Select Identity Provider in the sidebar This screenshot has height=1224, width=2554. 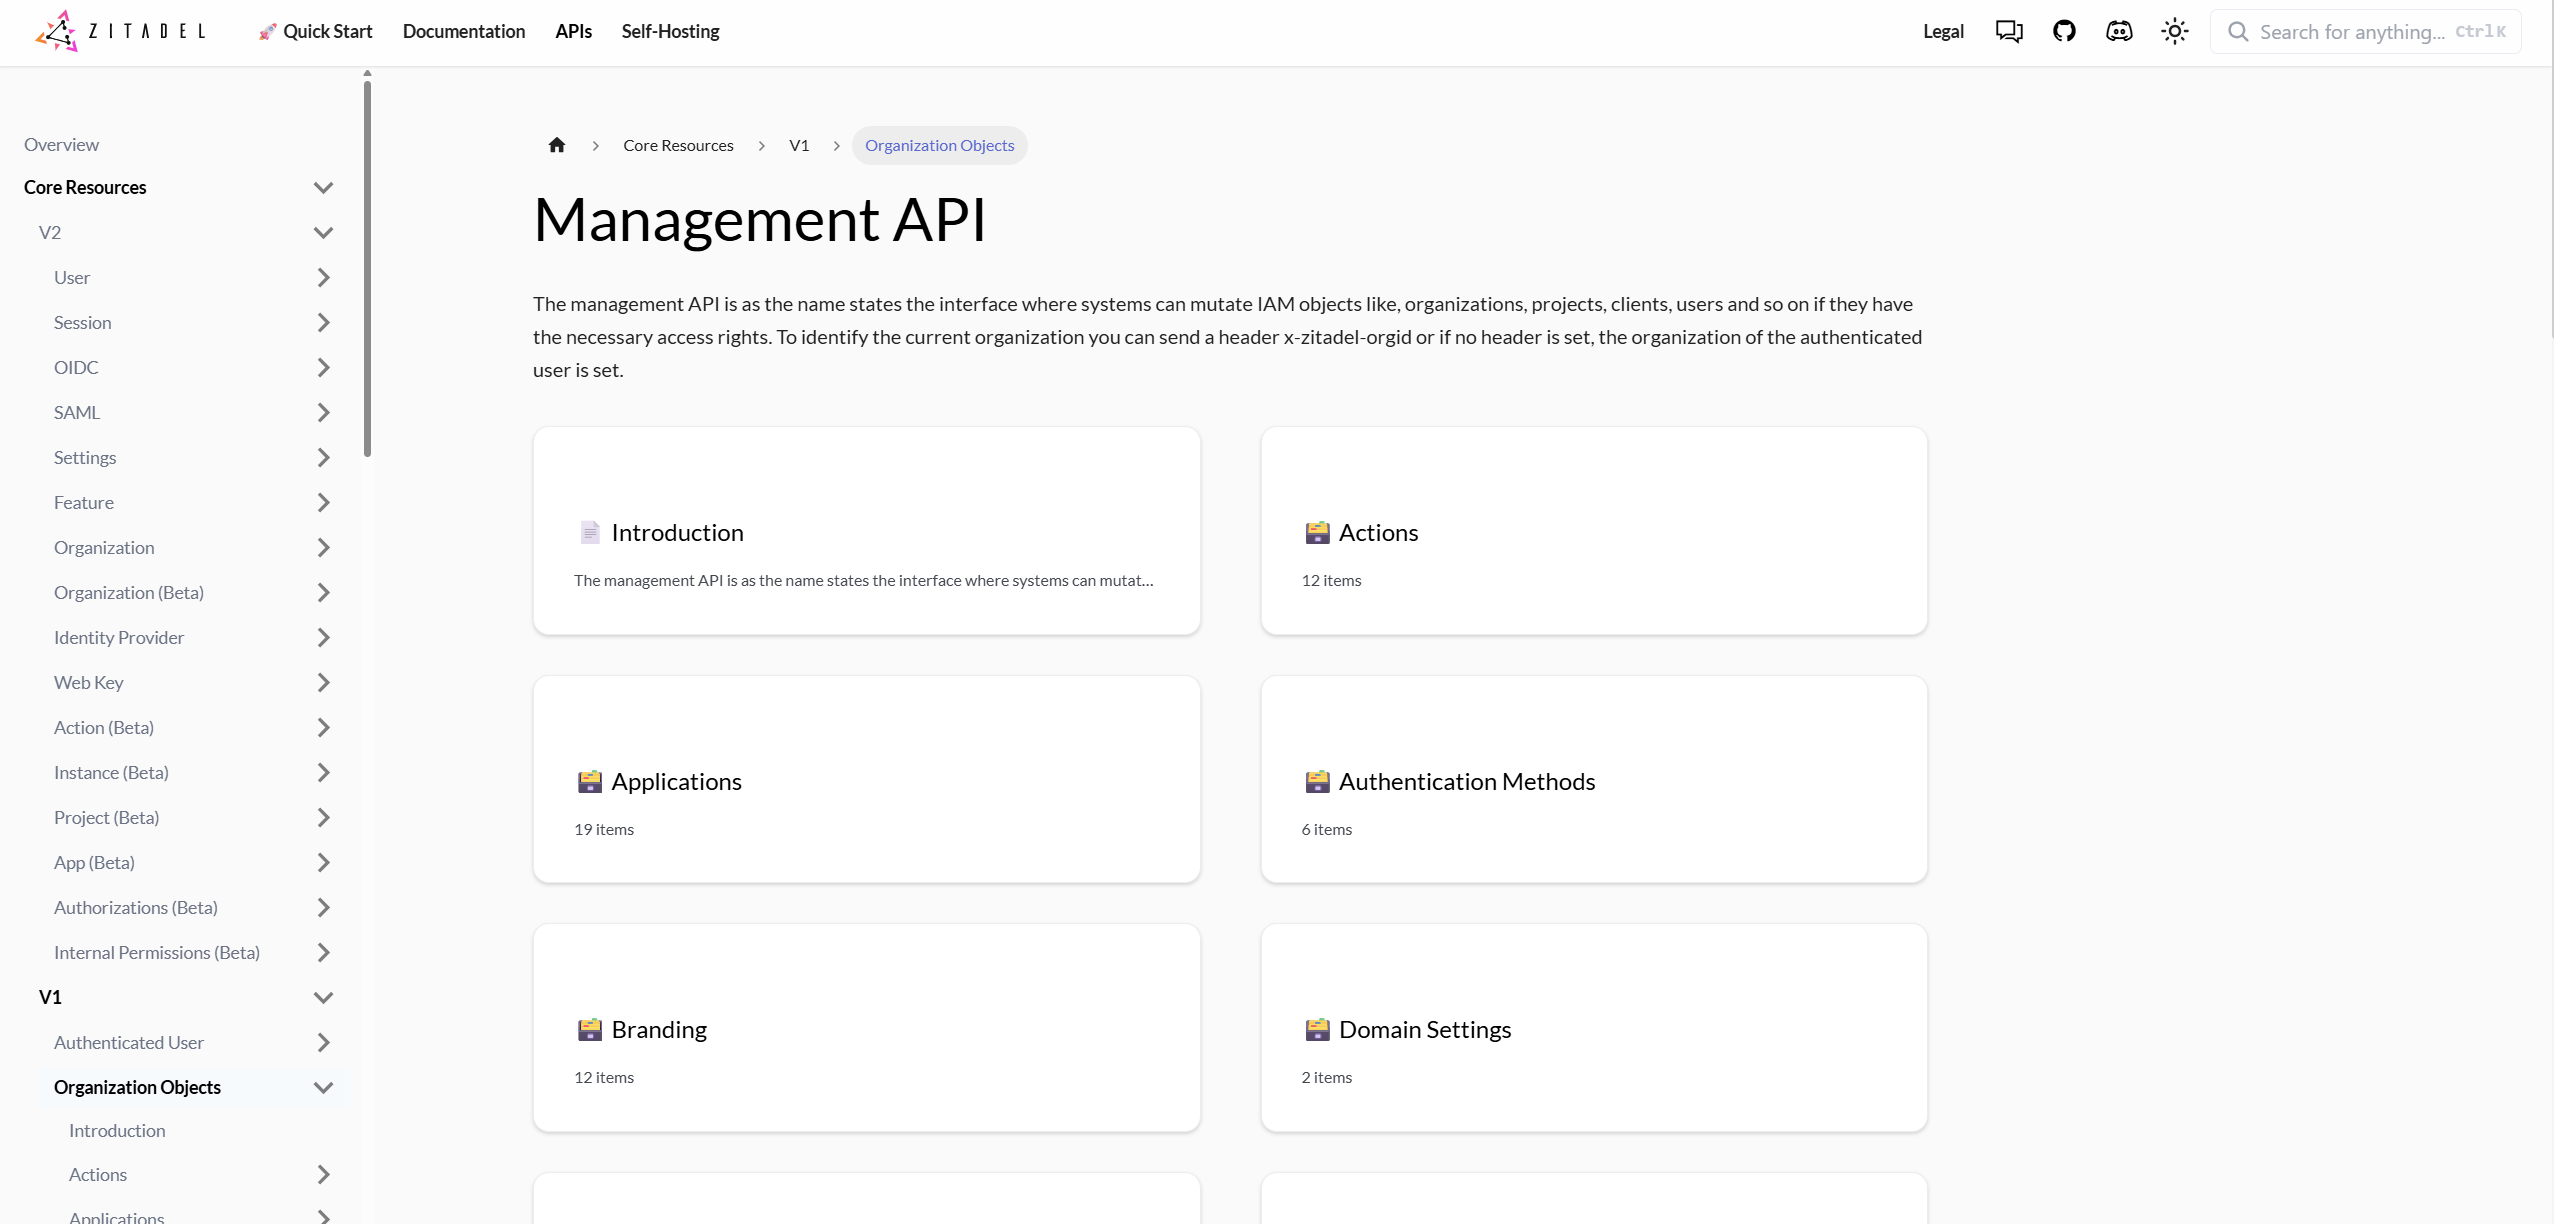(x=119, y=637)
